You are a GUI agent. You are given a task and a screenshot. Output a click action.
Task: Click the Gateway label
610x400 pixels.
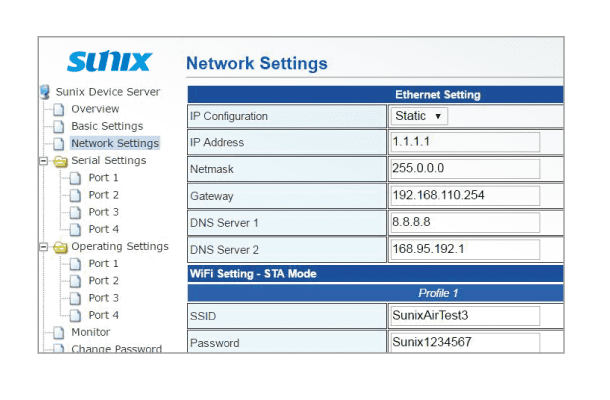point(212,196)
